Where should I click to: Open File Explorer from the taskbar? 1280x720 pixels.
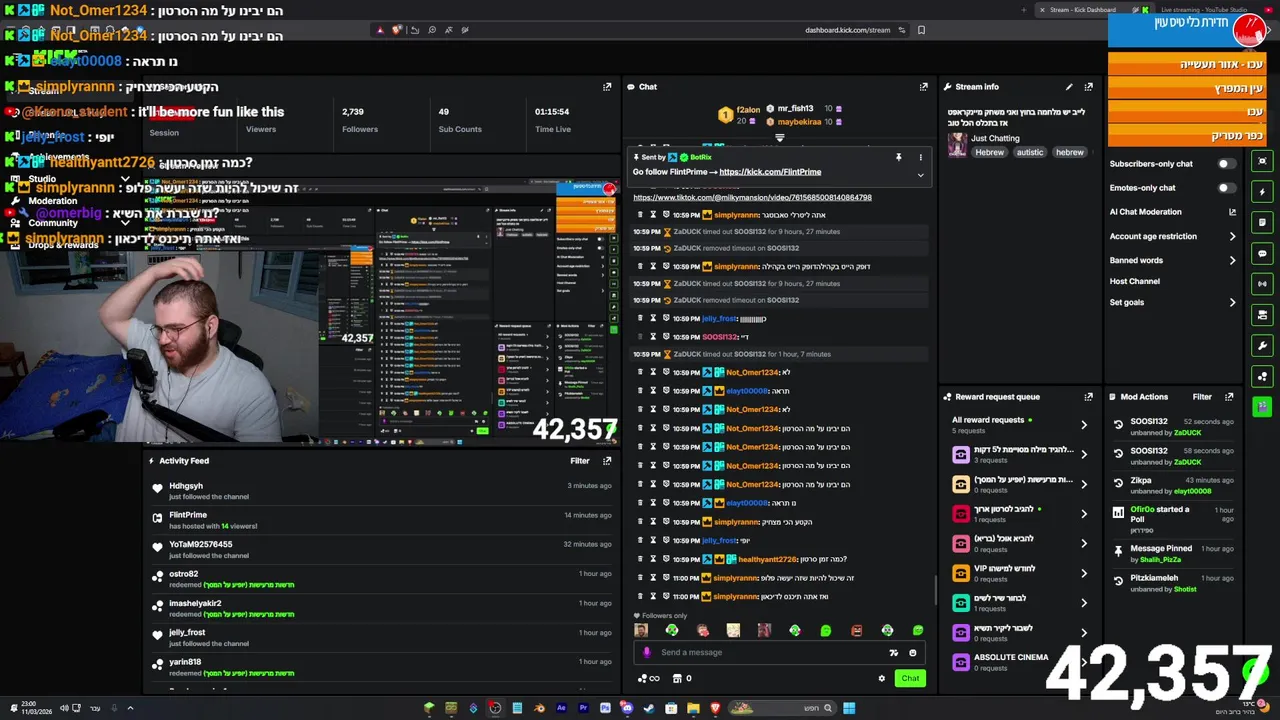click(693, 708)
